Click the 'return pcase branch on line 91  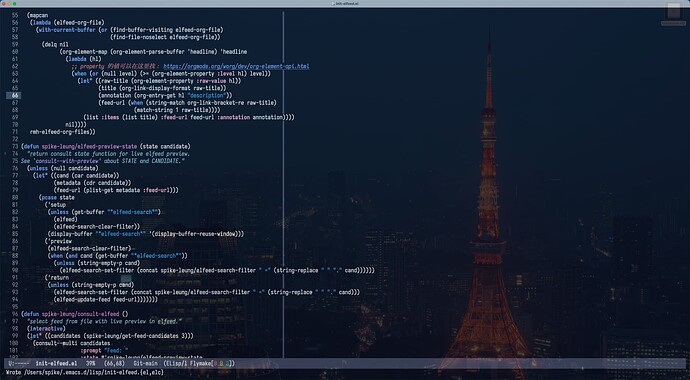57,278
